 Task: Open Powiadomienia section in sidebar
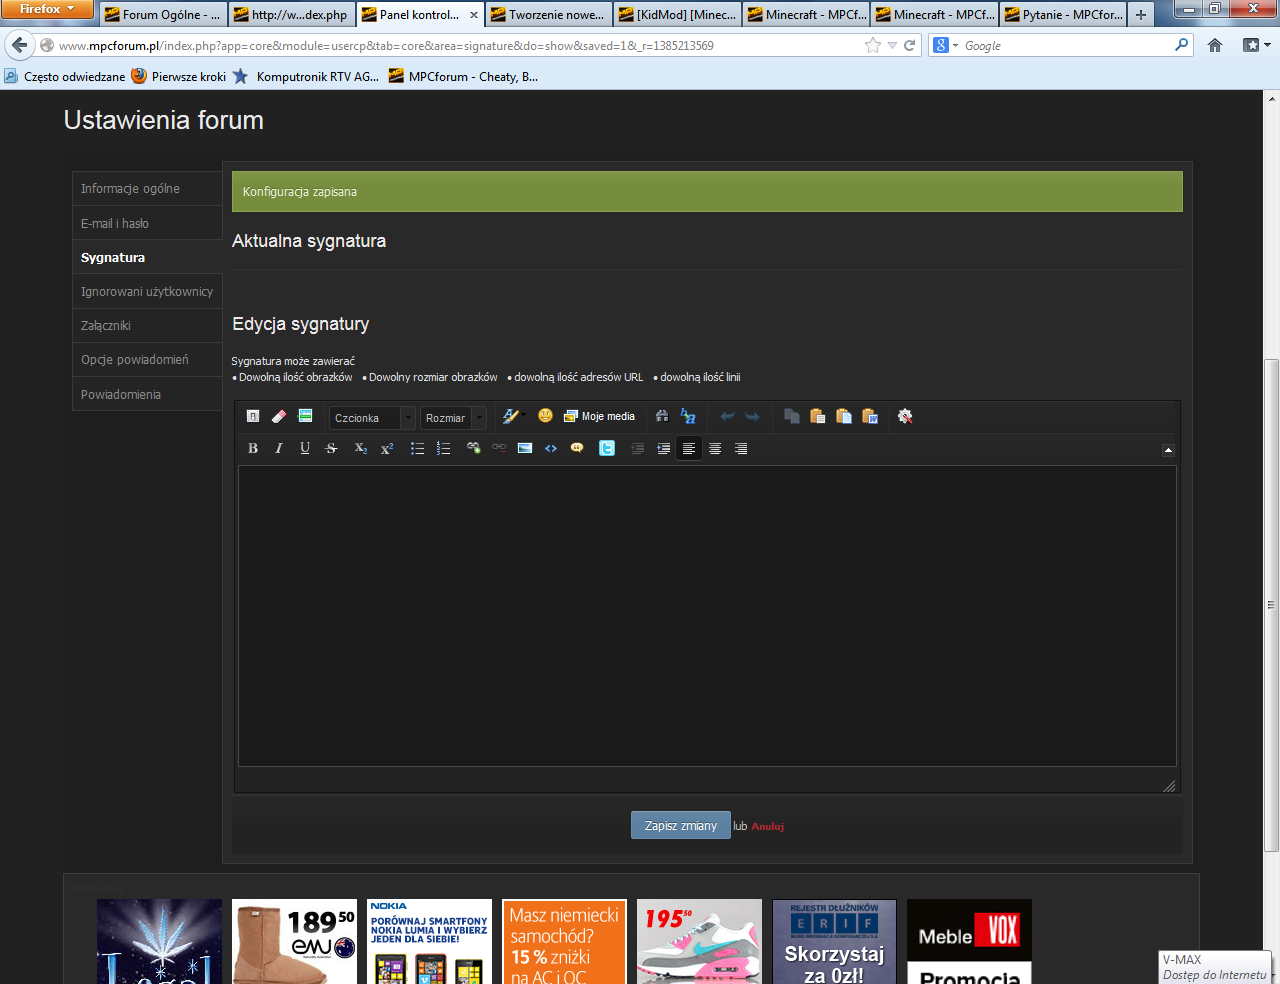pyautogui.click(x=147, y=394)
